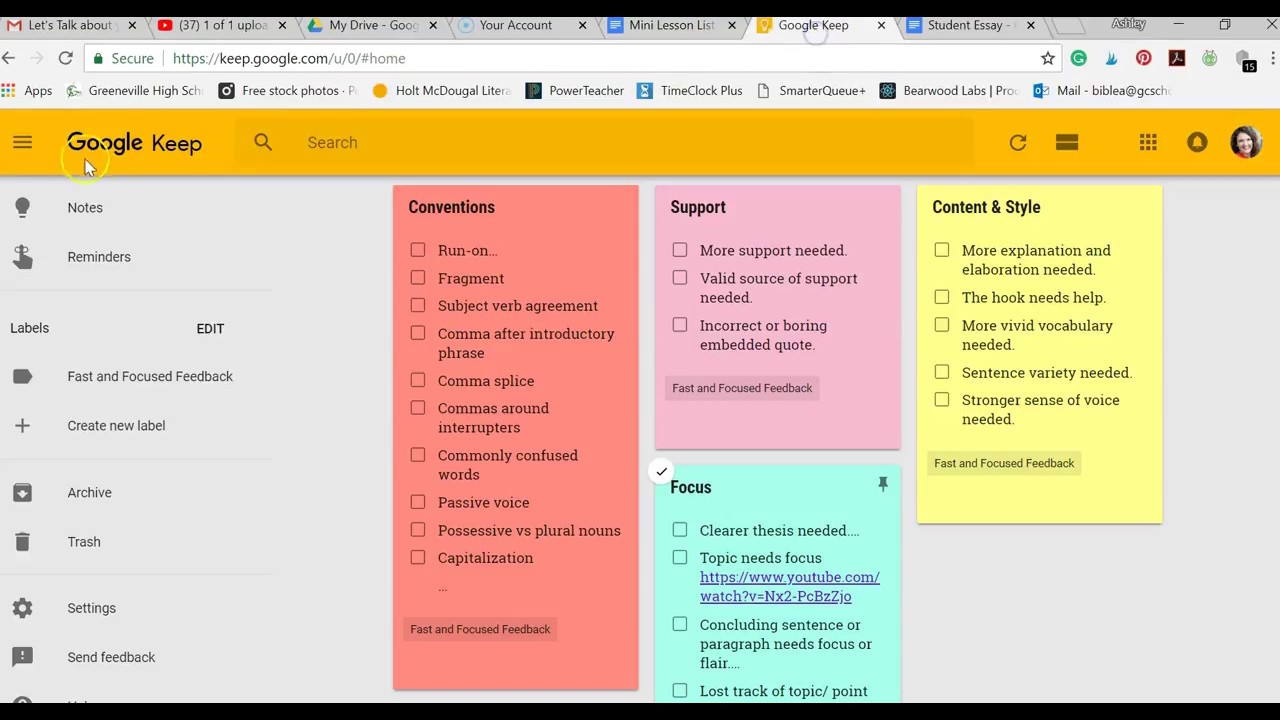
Task: Open Reminders in the sidebar
Action: pyautogui.click(x=99, y=257)
